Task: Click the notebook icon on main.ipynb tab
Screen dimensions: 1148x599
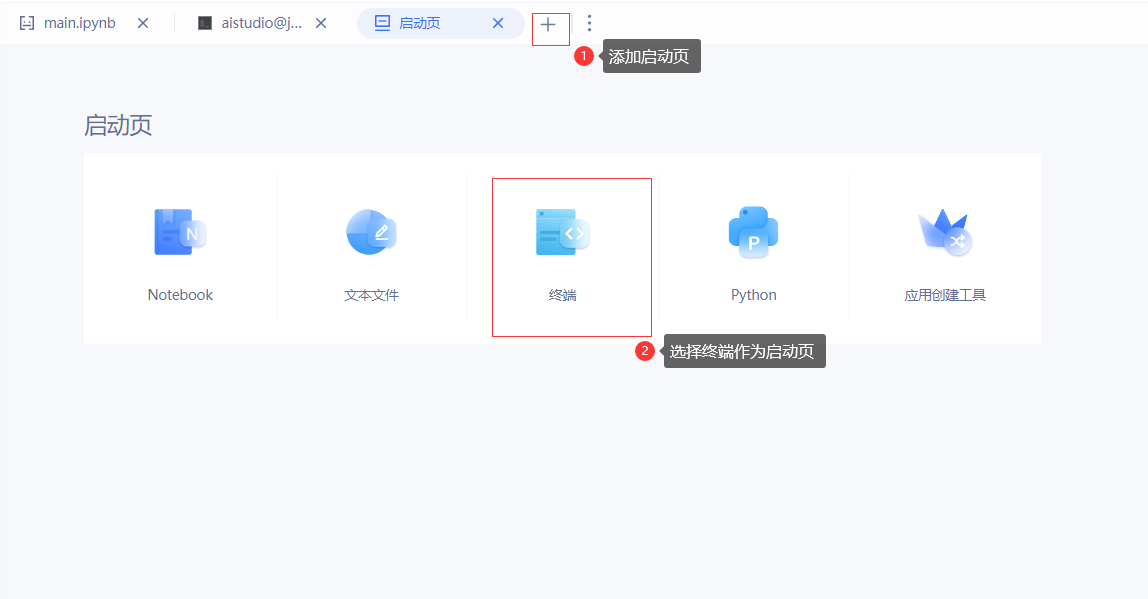Action: [x=27, y=23]
